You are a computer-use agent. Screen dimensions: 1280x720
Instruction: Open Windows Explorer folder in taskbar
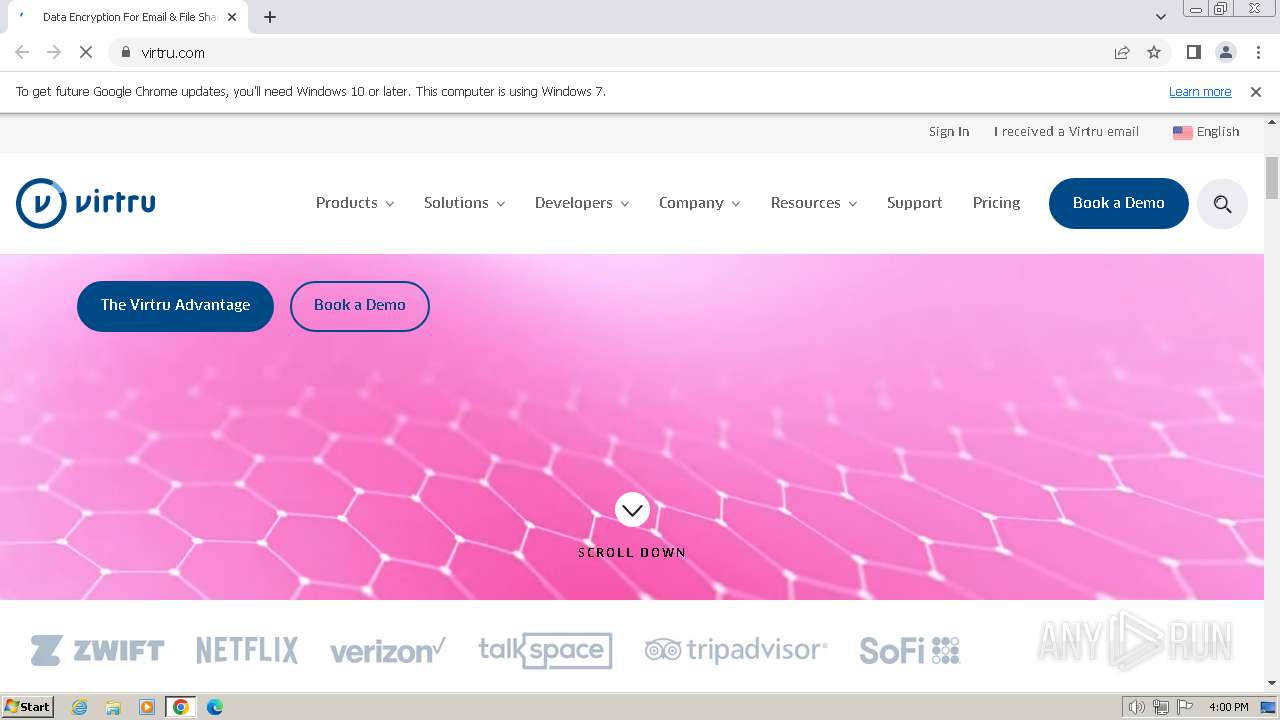click(113, 707)
